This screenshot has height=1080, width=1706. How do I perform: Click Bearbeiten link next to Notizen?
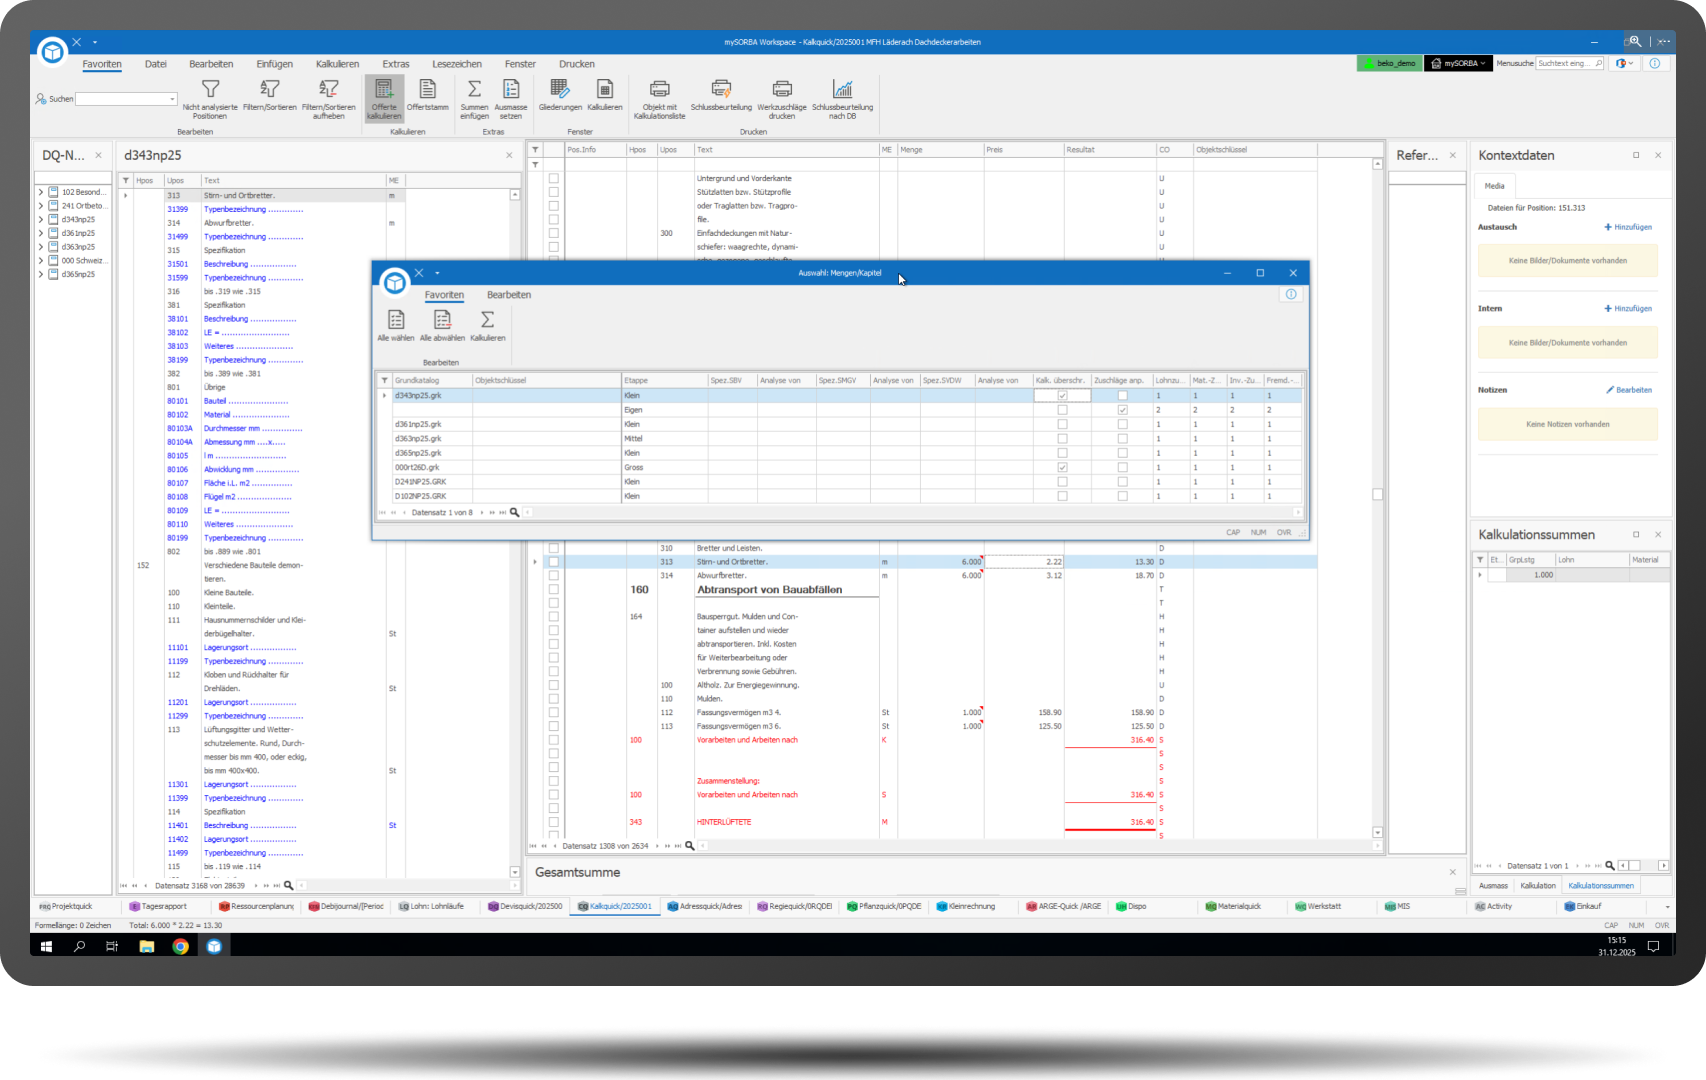pyautogui.click(x=1629, y=390)
